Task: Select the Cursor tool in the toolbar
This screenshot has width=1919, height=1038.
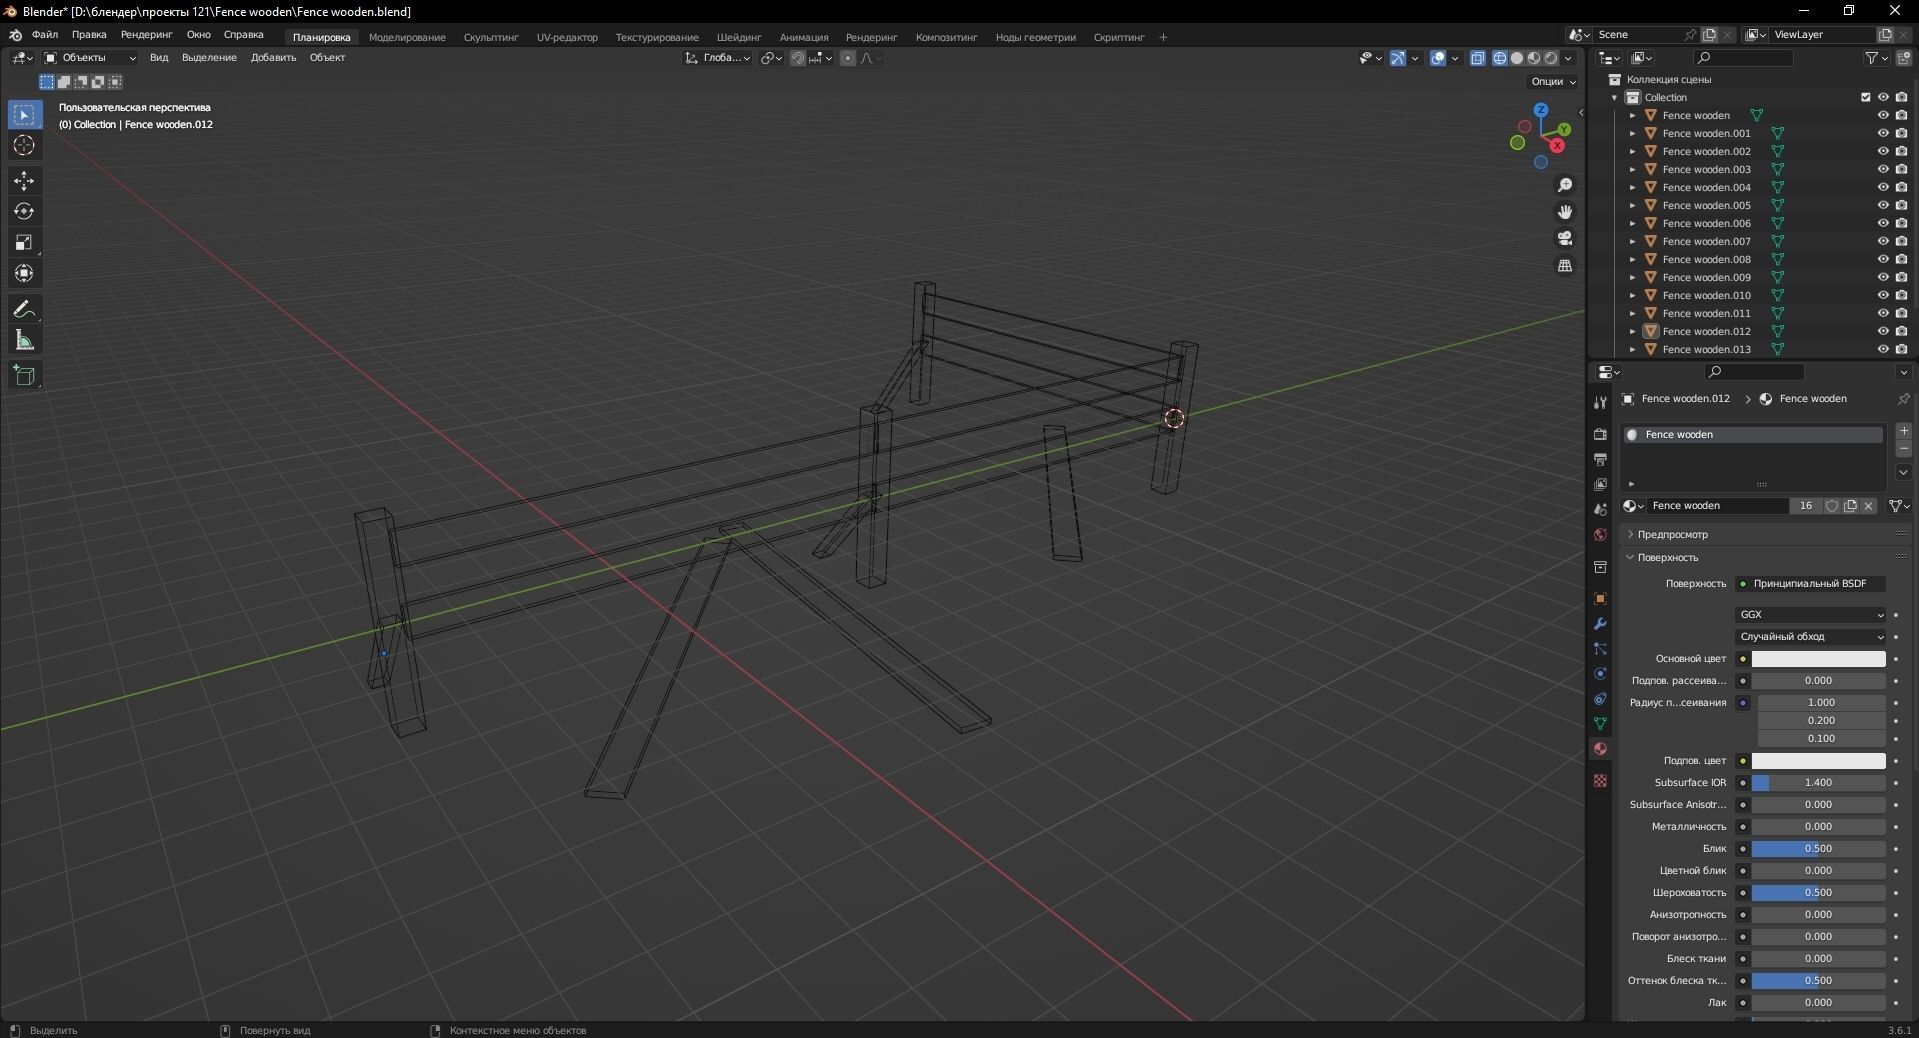Action: [24, 146]
